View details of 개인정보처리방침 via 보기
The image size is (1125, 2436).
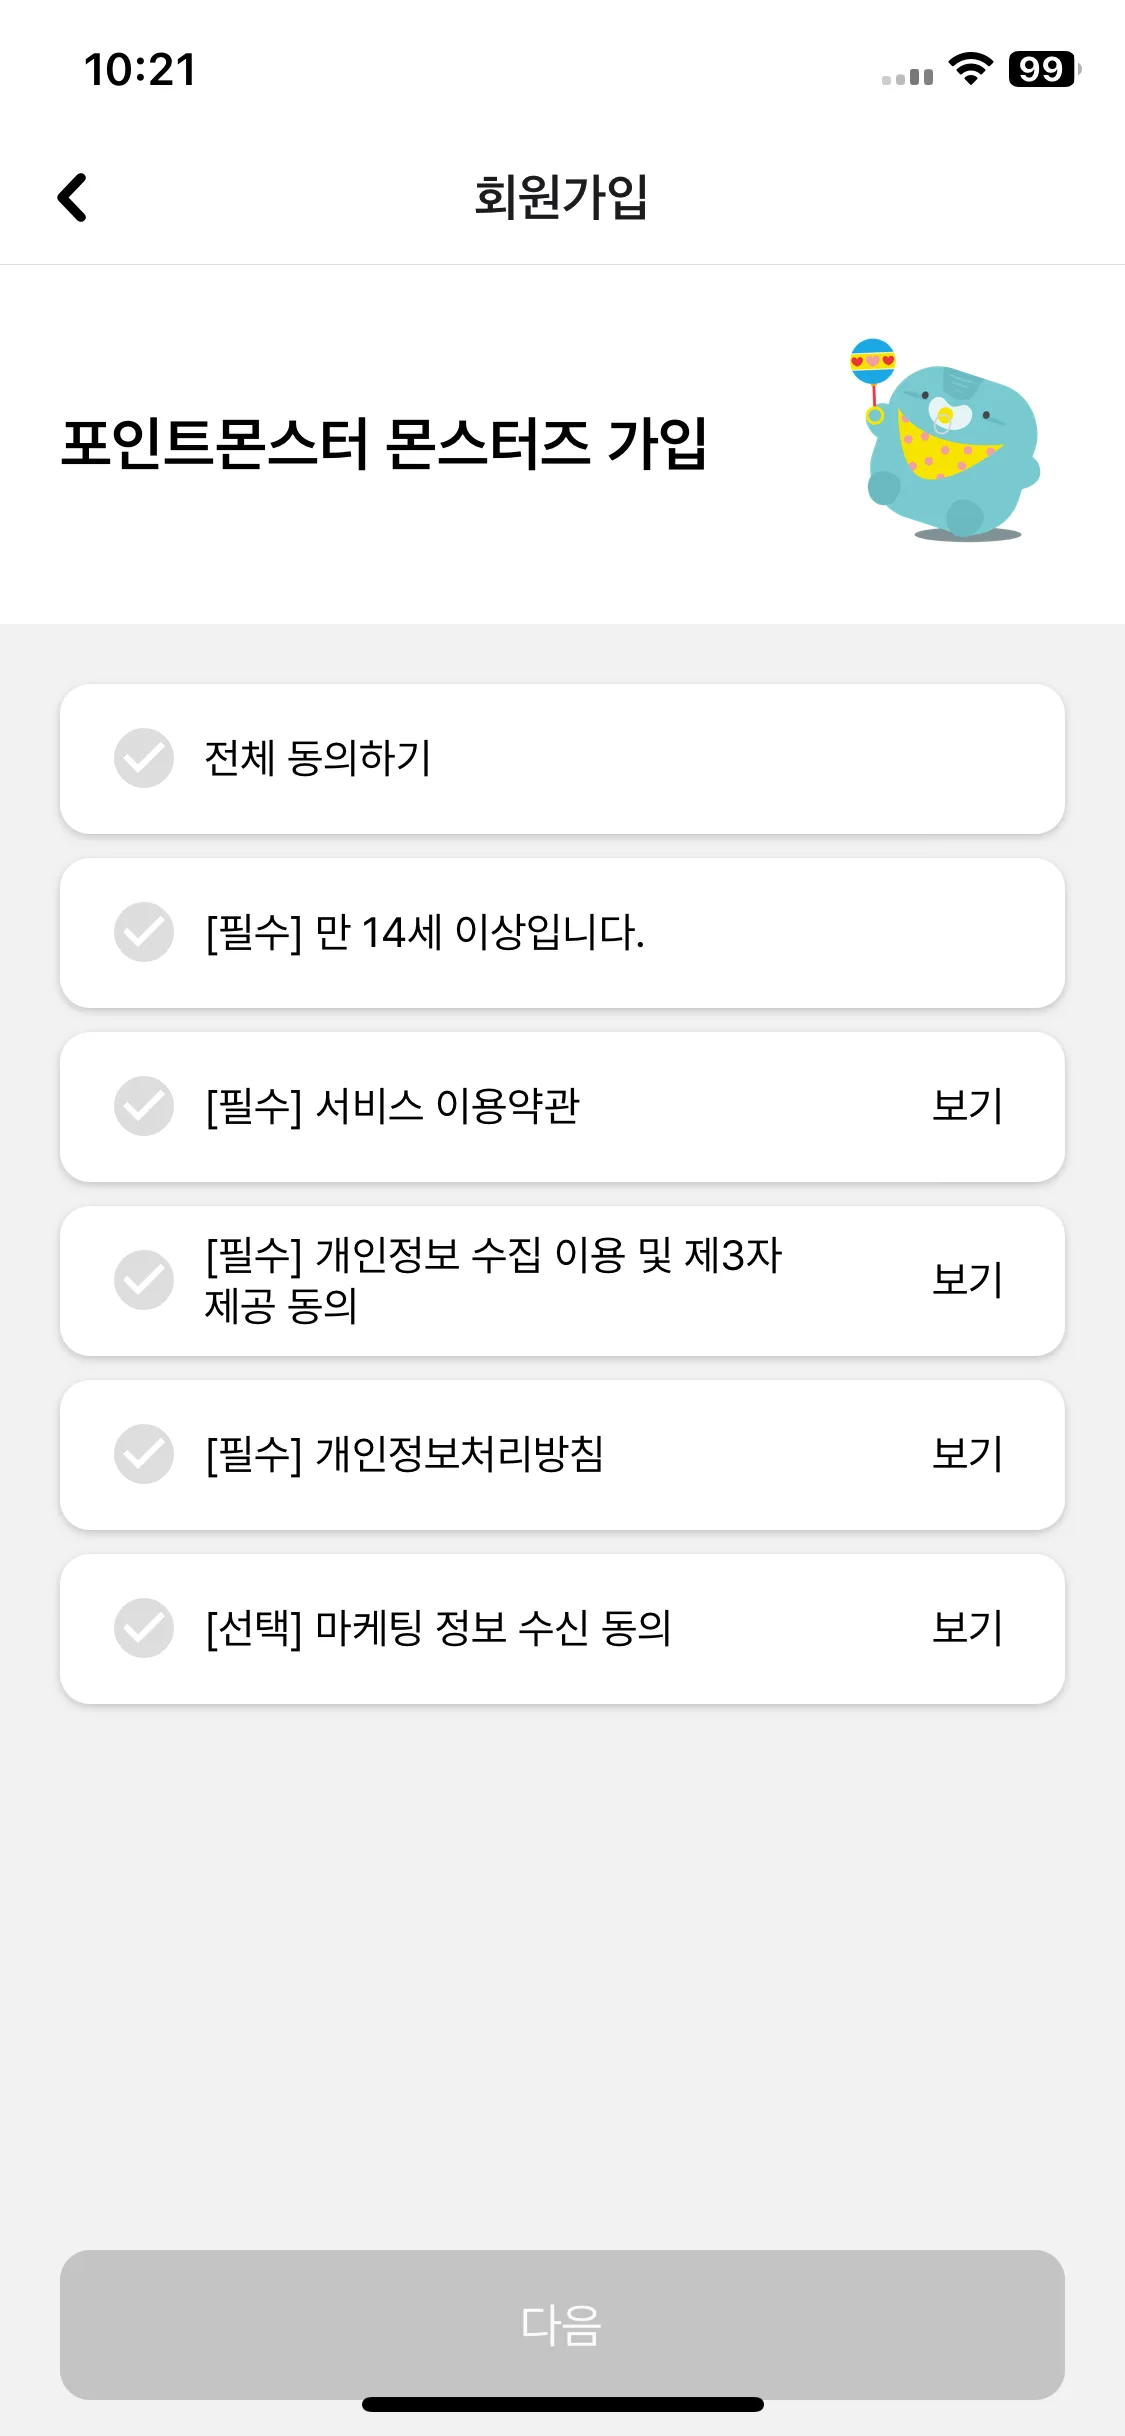967,1454
